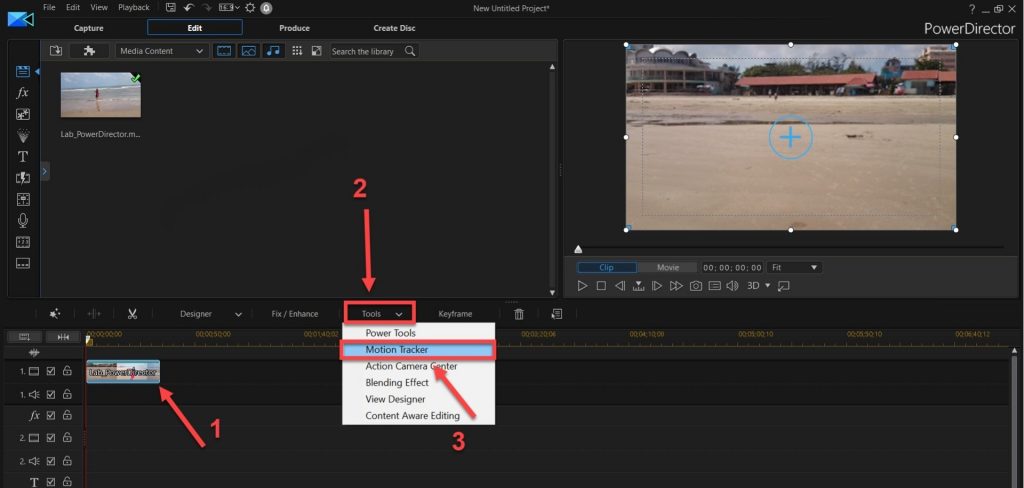This screenshot has height=488, width=1024.
Task: Open the File menu
Action: (49, 8)
